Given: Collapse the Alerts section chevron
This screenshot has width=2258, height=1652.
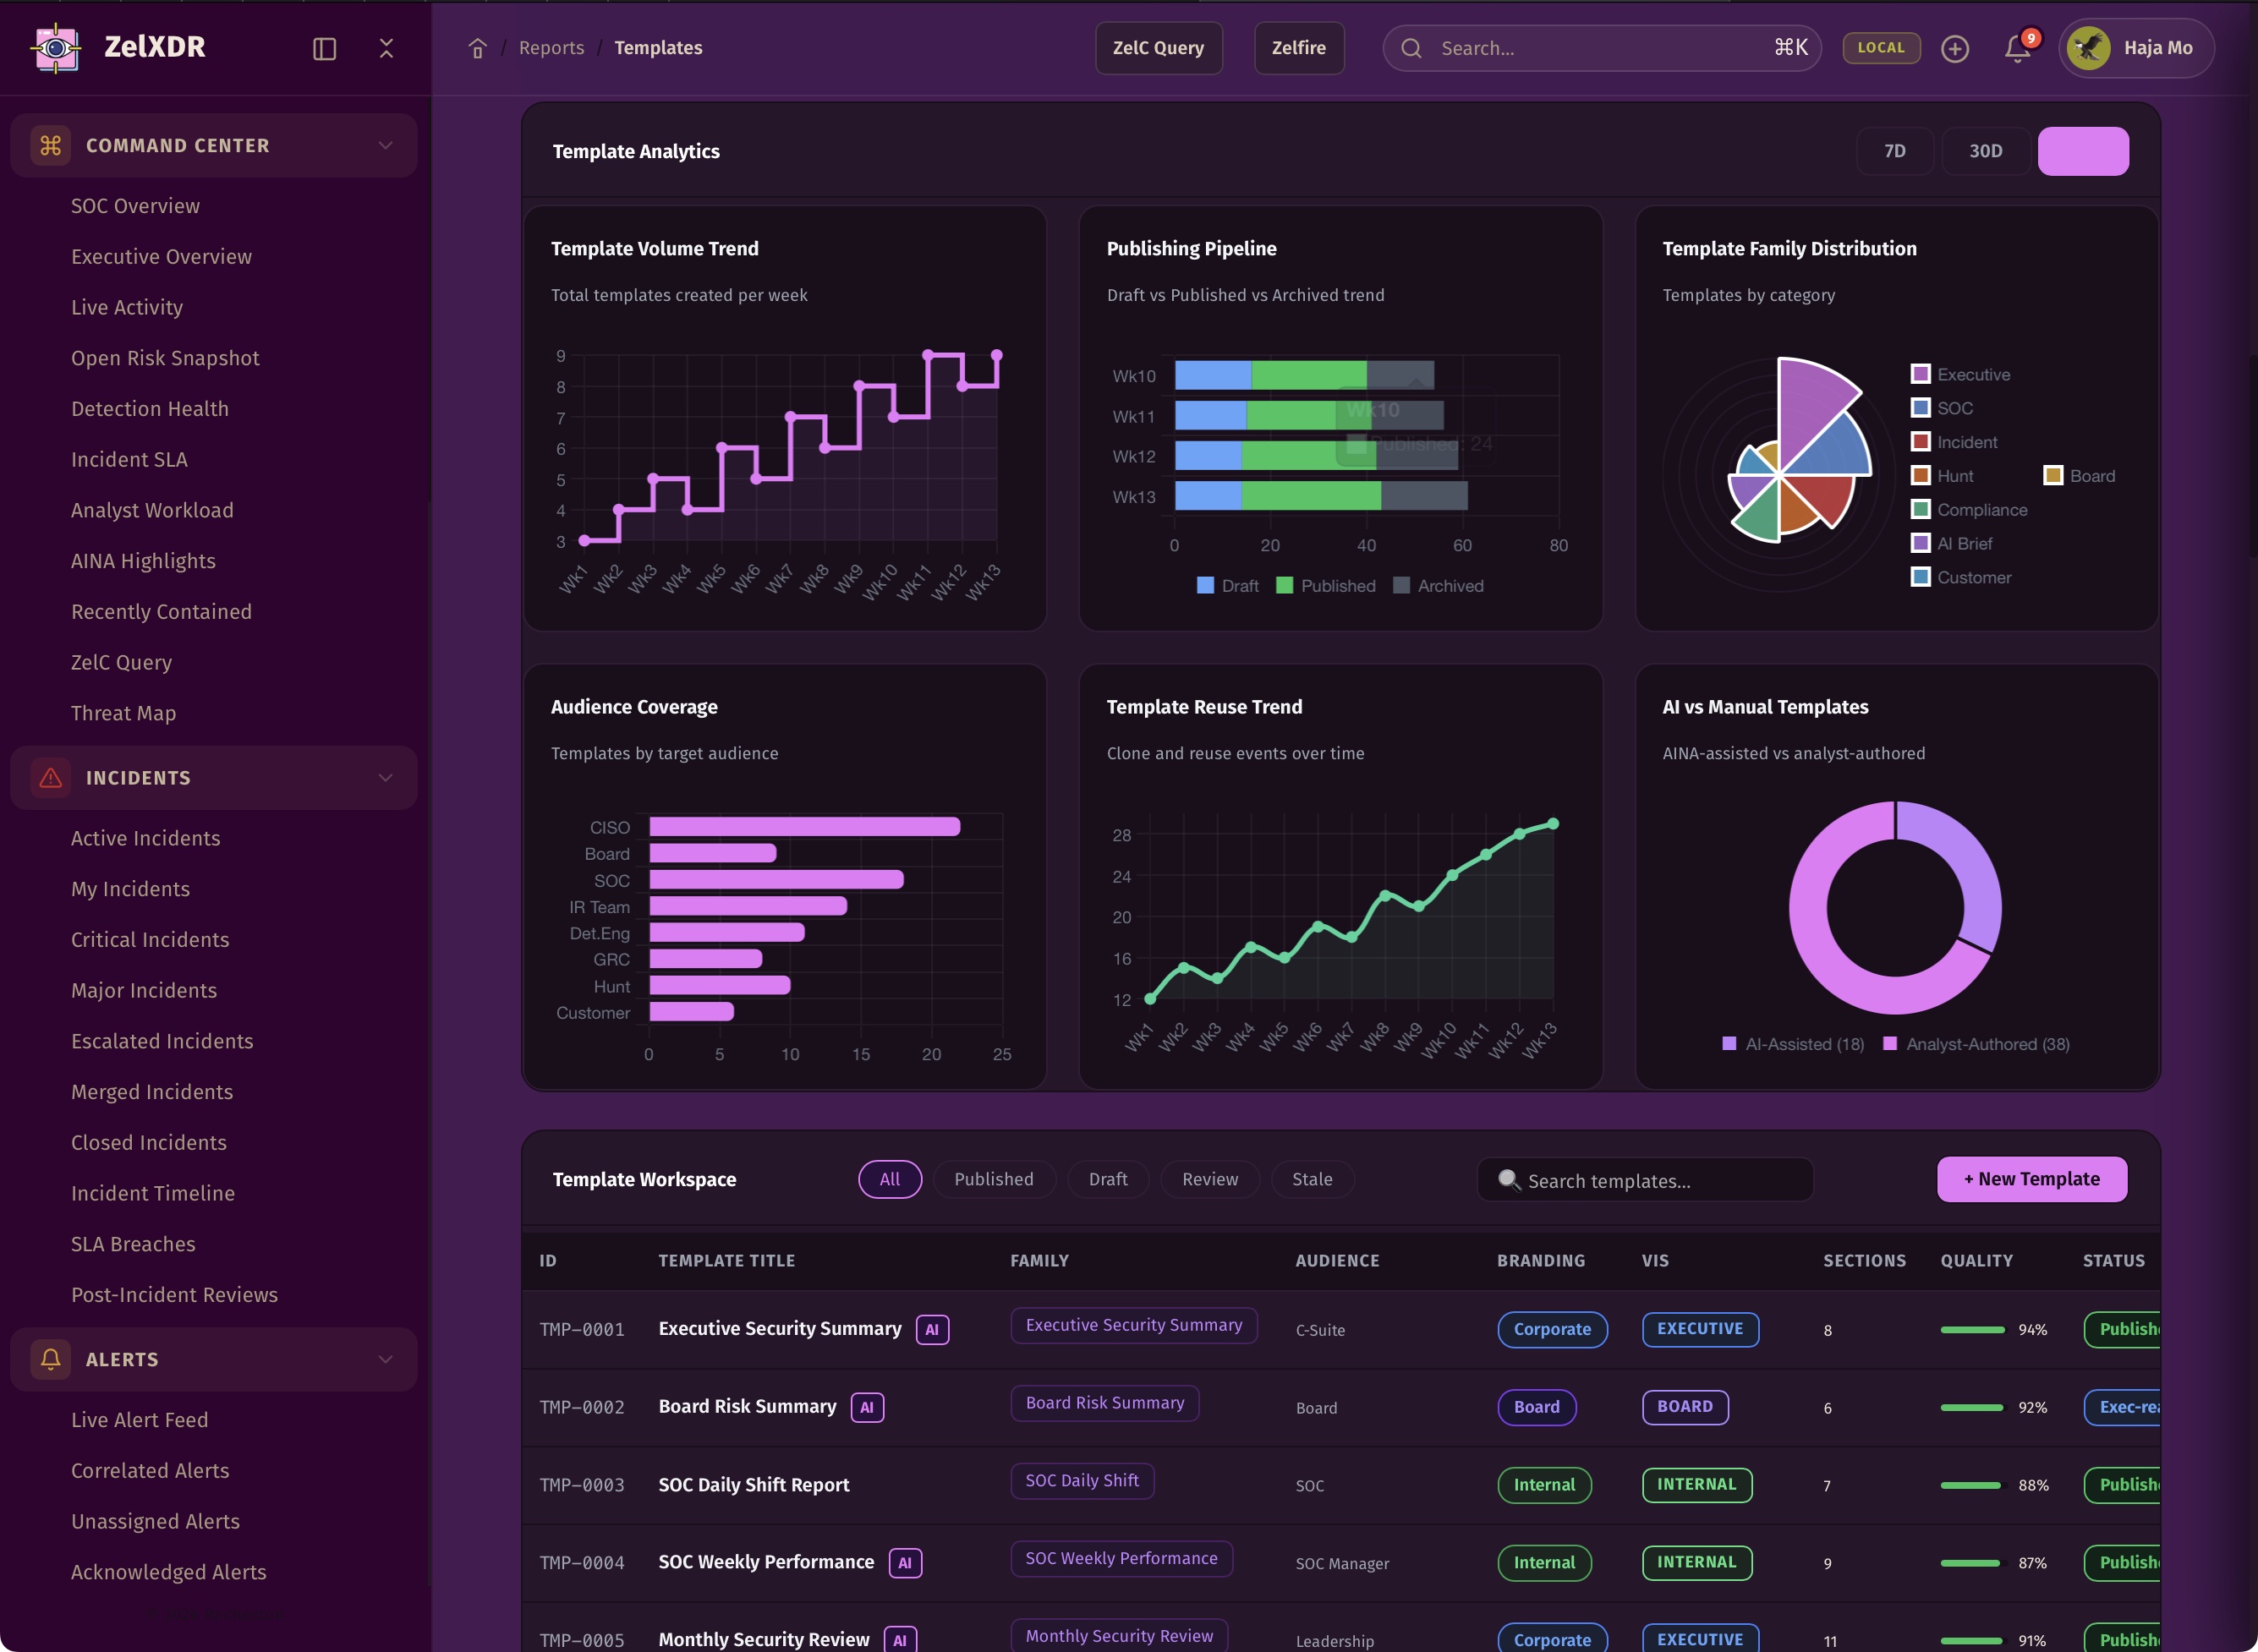Looking at the screenshot, I should pyautogui.click(x=385, y=1359).
